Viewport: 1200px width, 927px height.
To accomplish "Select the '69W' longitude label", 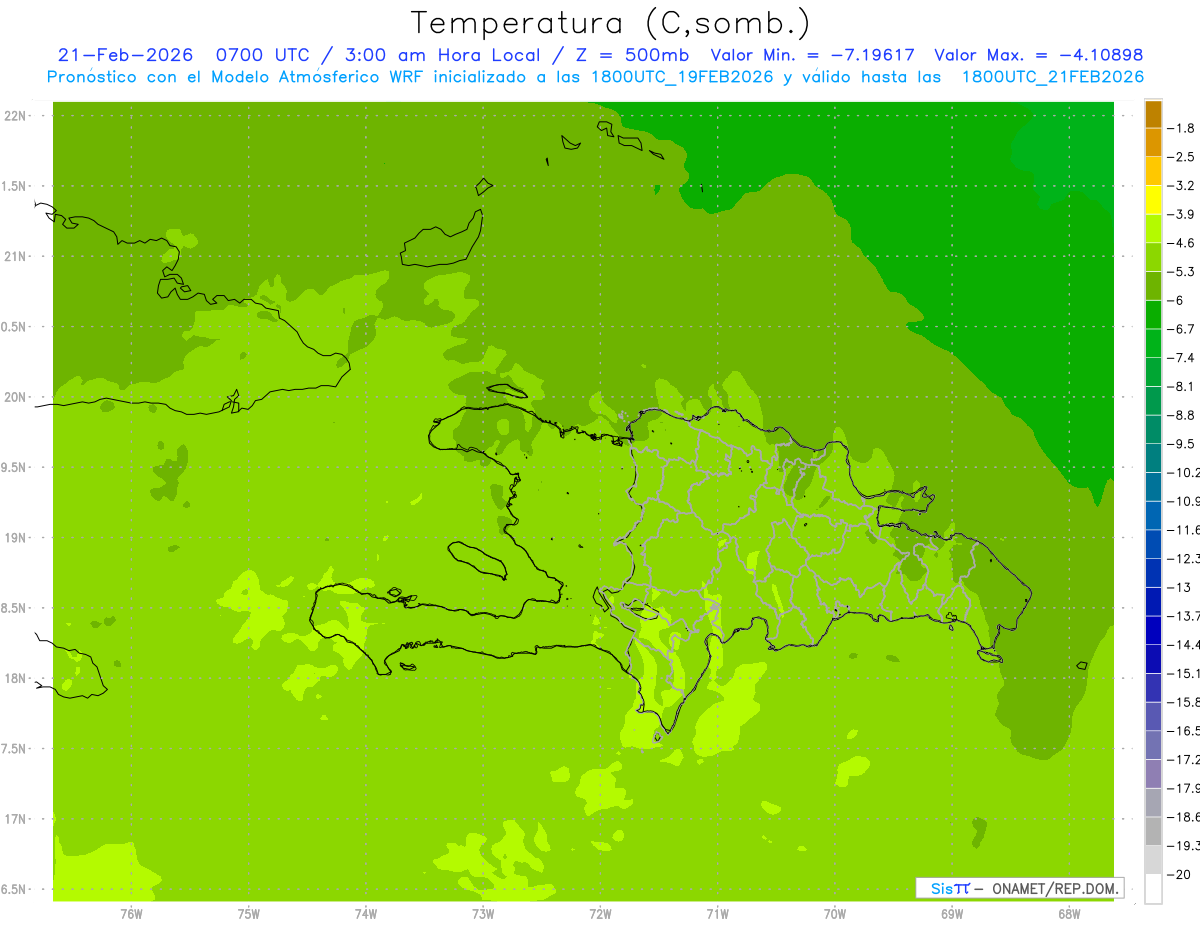I will tap(952, 914).
